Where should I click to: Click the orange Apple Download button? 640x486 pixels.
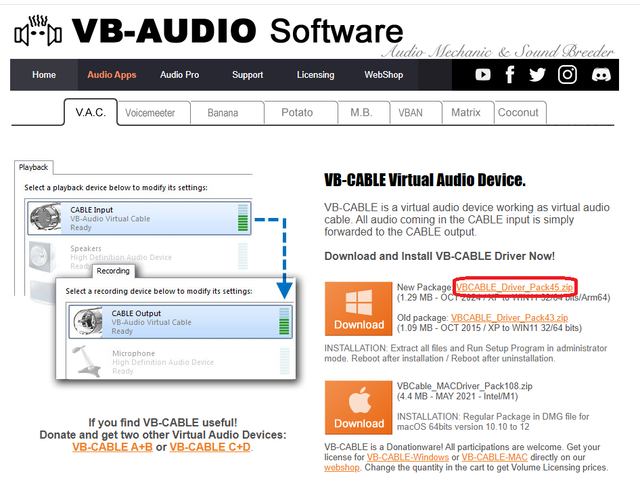(359, 408)
